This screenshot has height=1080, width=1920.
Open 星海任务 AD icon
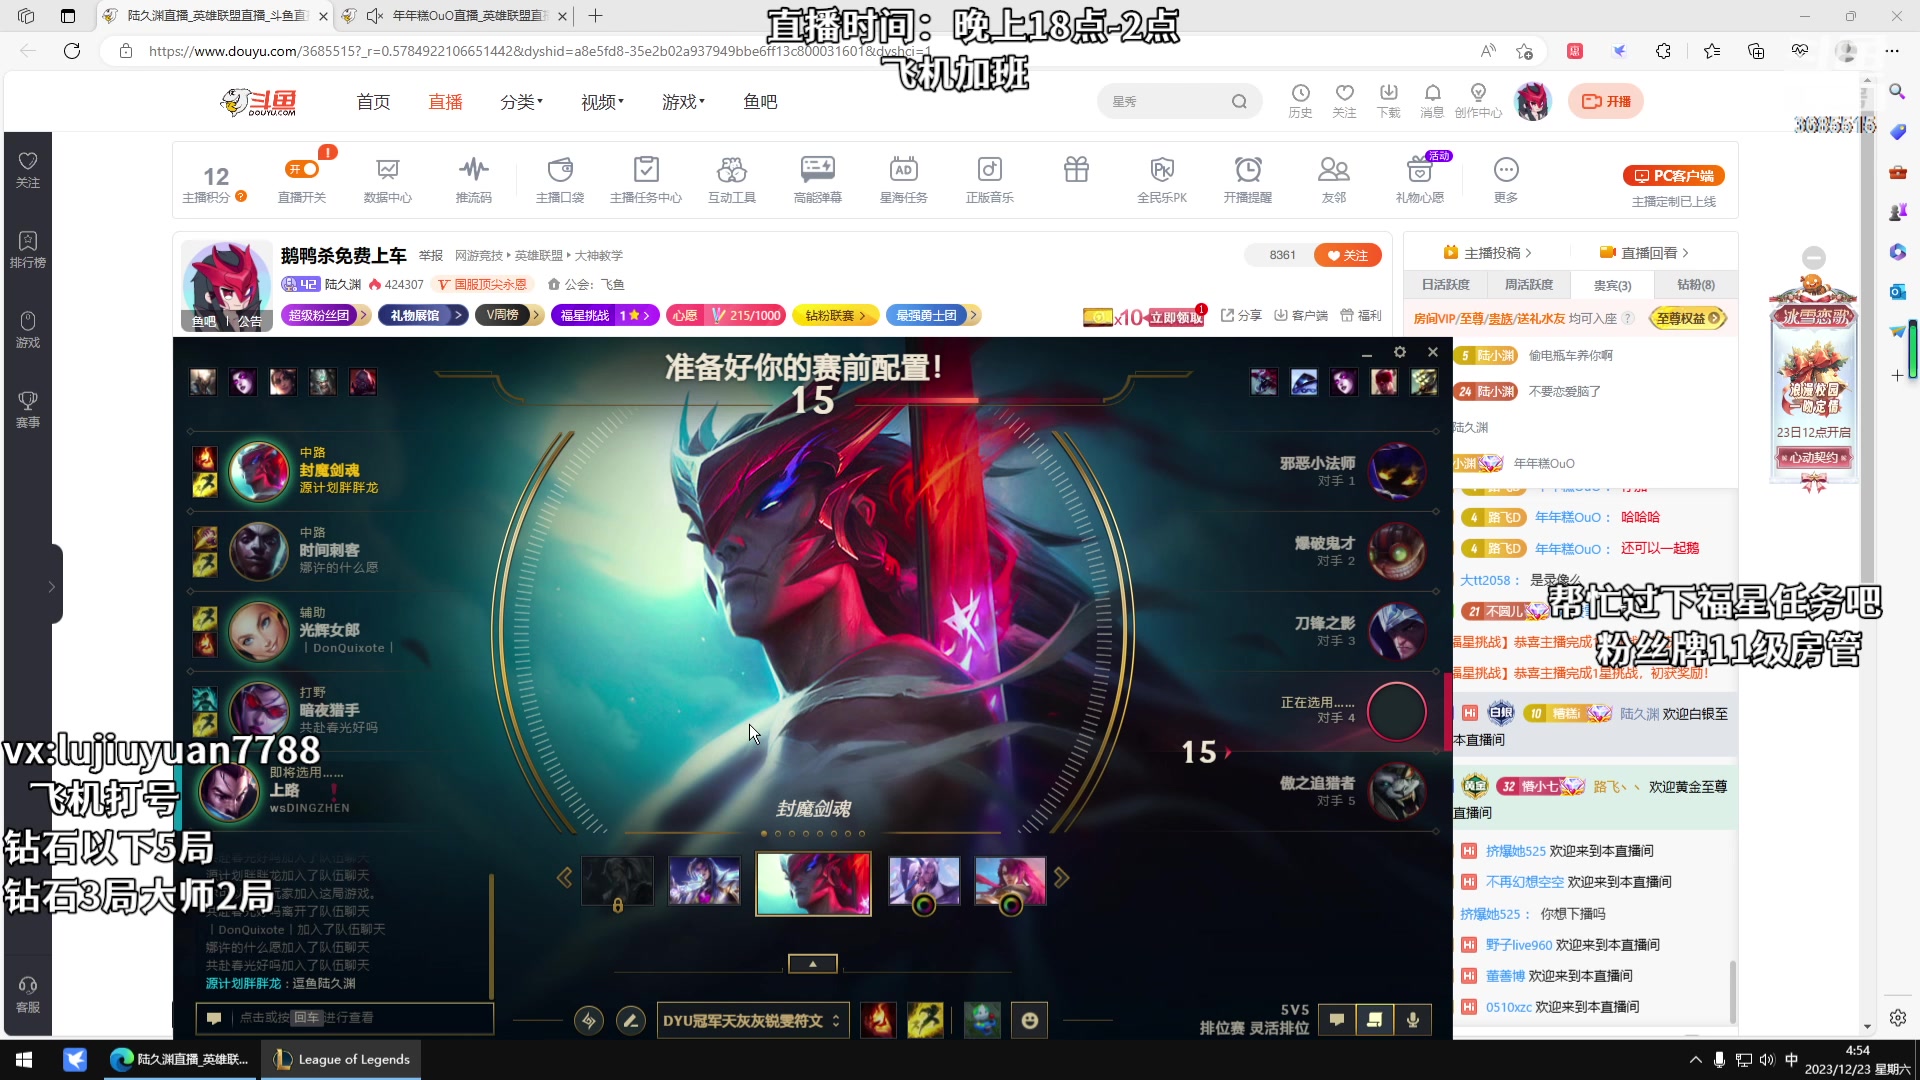coord(903,180)
